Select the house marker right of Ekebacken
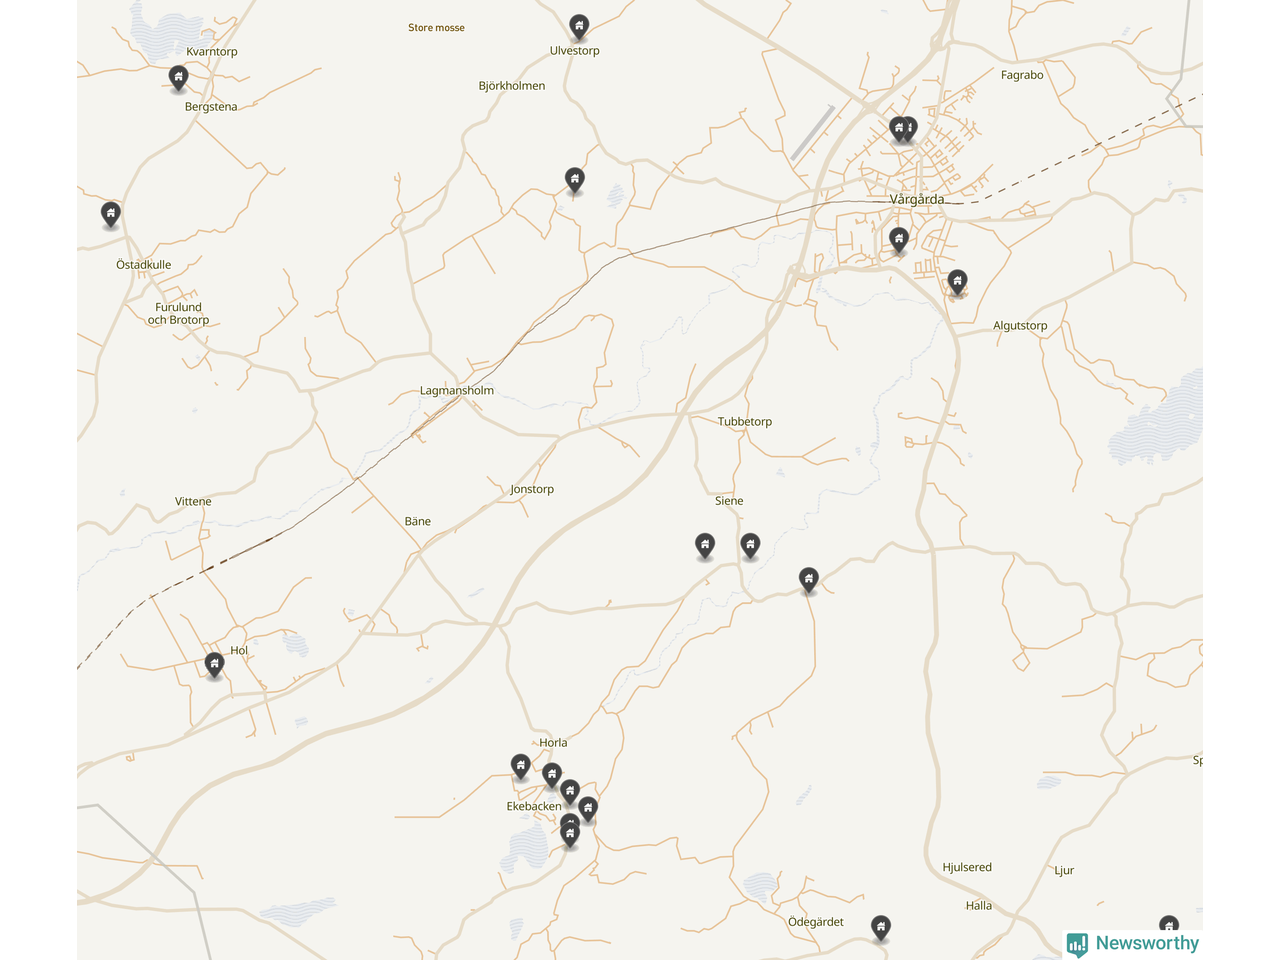Image resolution: width=1280 pixels, height=960 pixels. [x=588, y=809]
